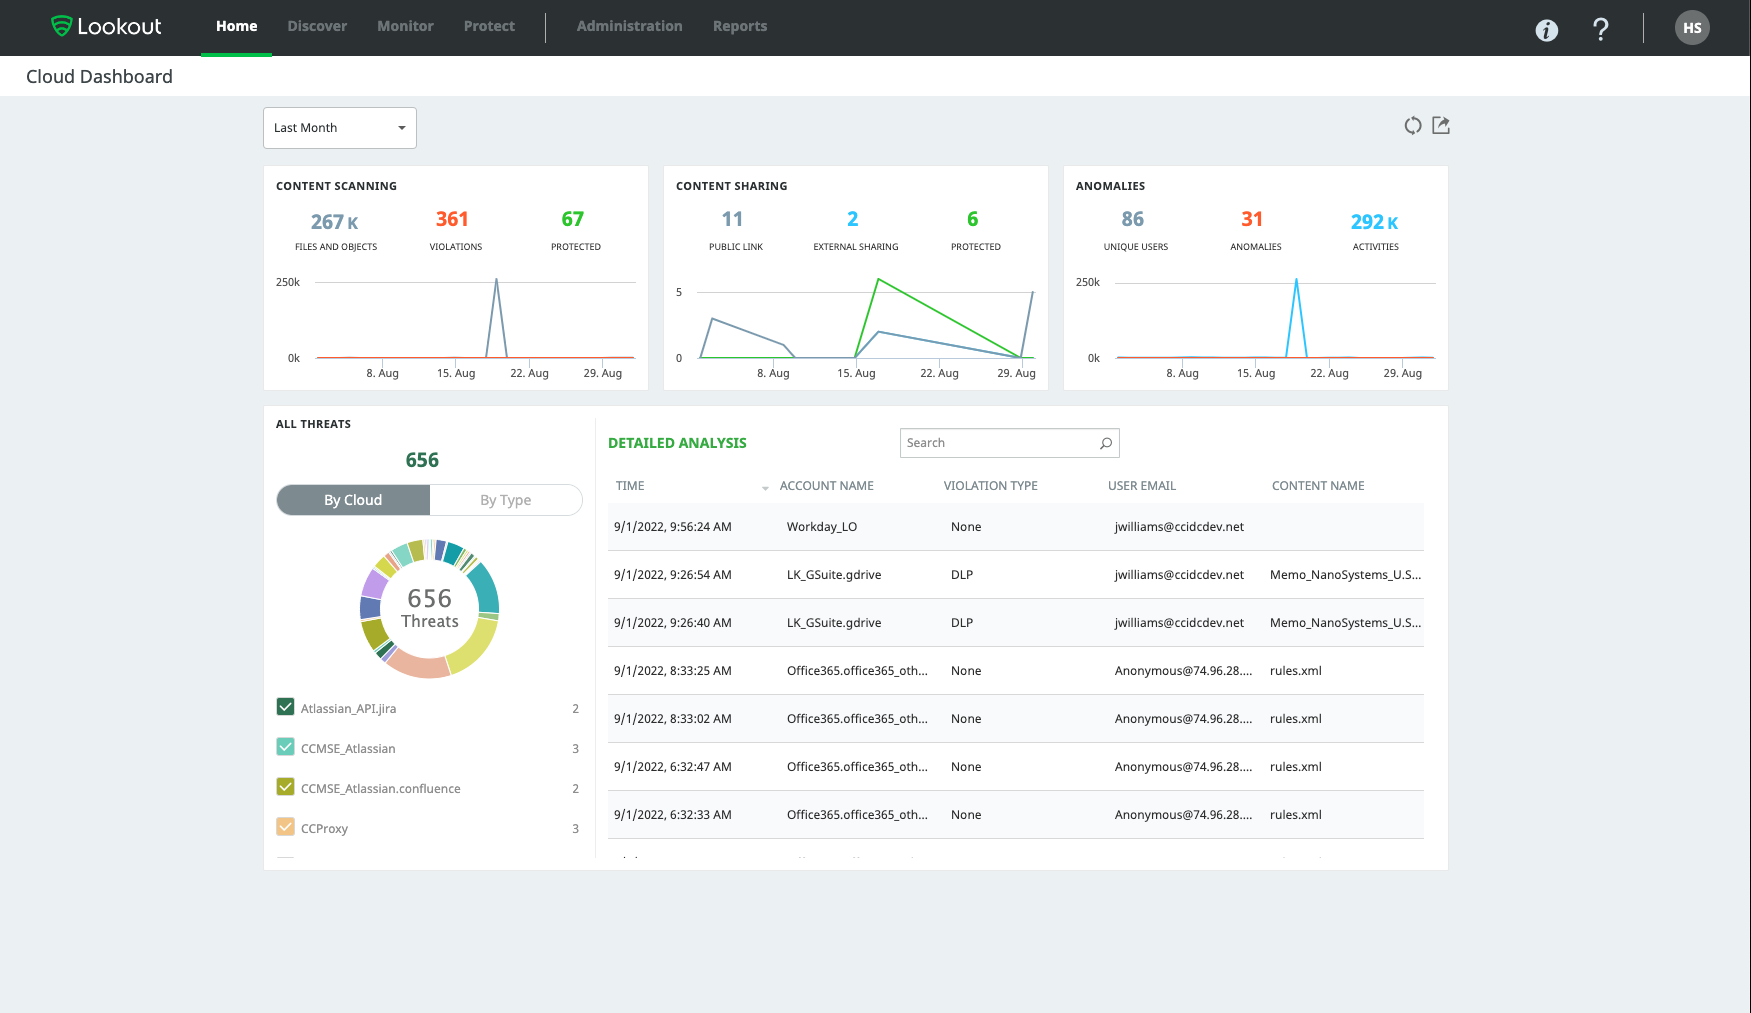1751x1013 pixels.
Task: Open help via question mark icon
Action: click(x=1600, y=29)
